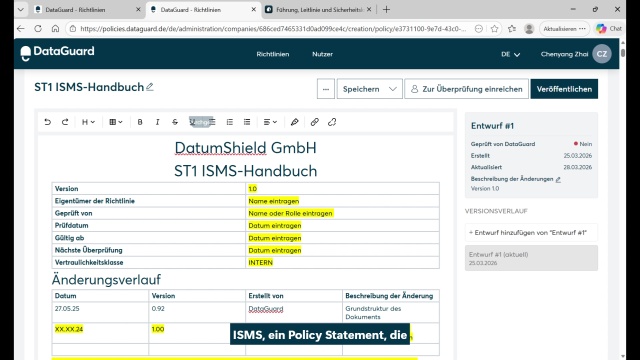Go back in browser history
This screenshot has width=640, height=360.
pyautogui.click(x=21, y=29)
